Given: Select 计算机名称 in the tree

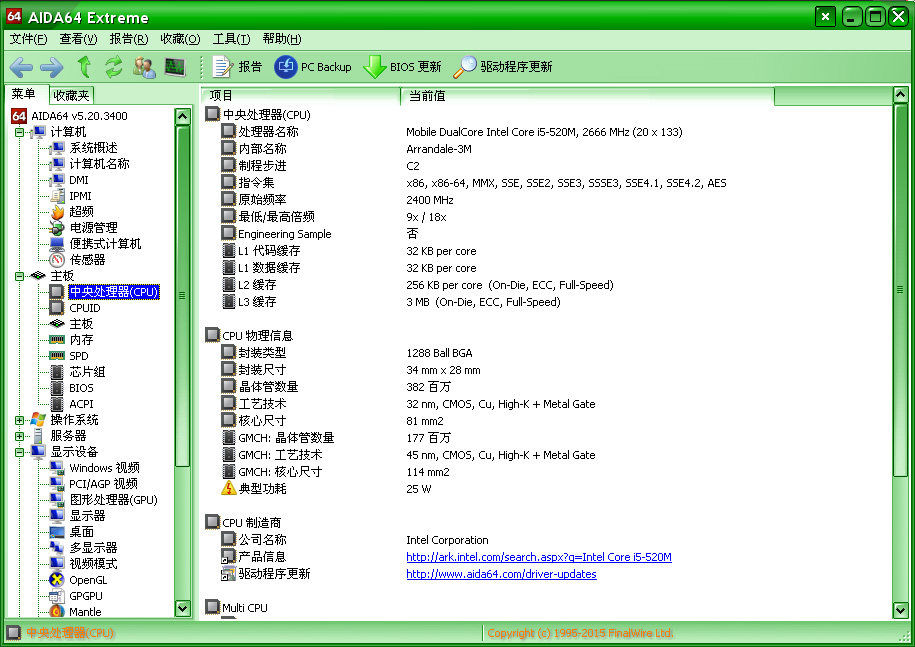Looking at the screenshot, I should click(x=90, y=164).
